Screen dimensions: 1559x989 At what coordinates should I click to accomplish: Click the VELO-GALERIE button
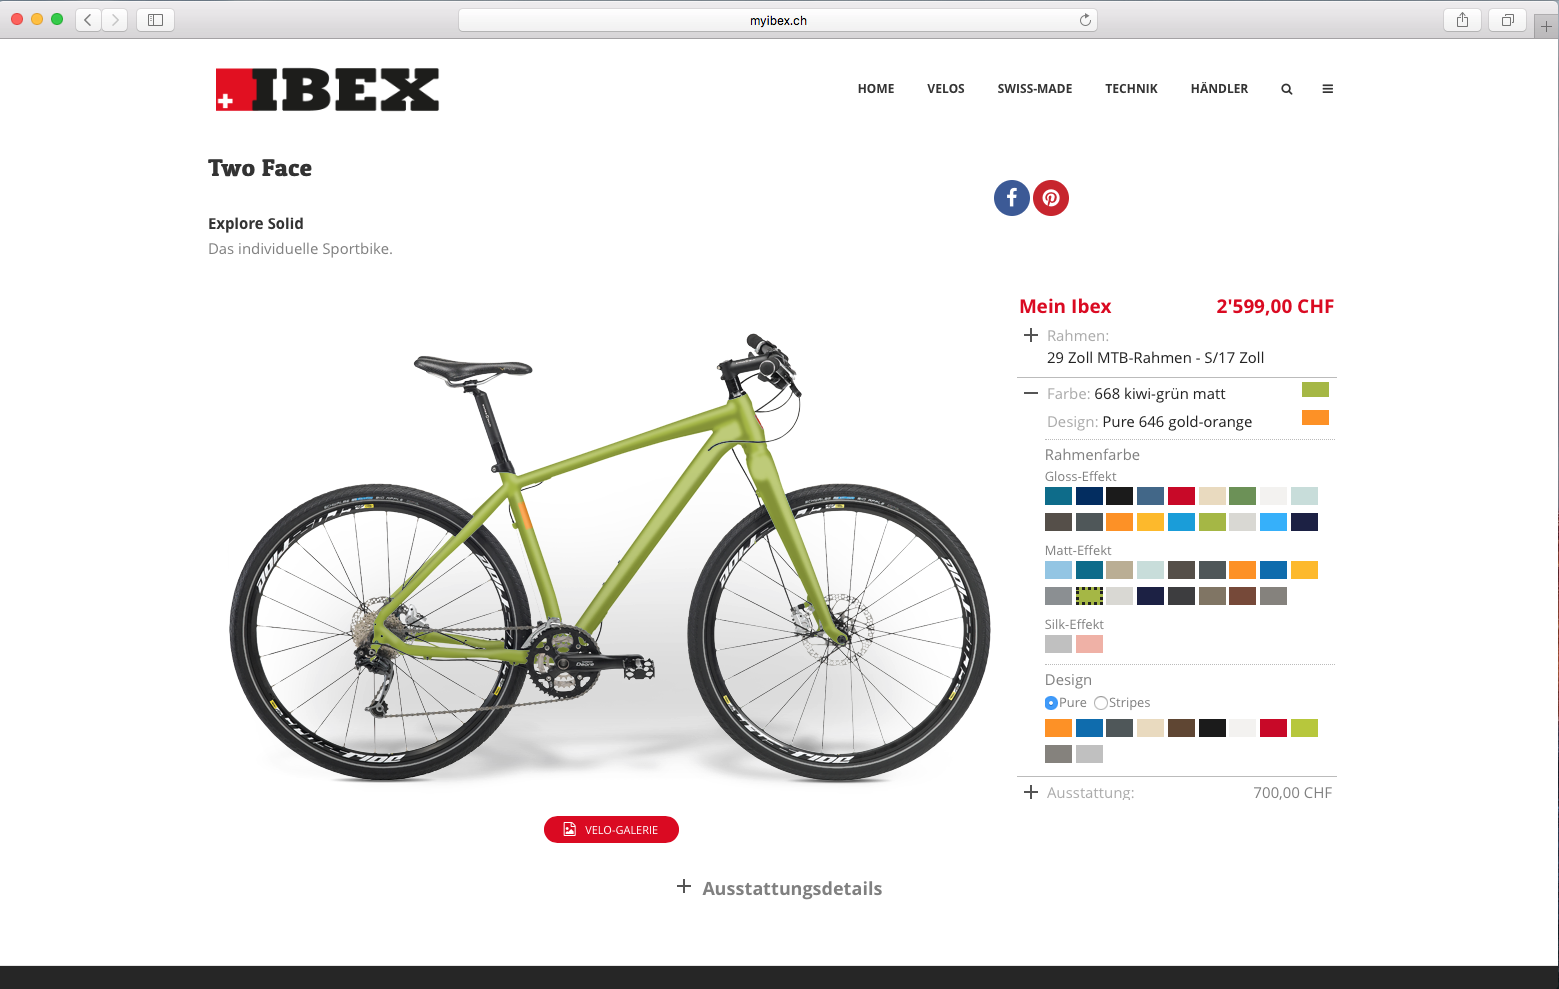click(611, 829)
